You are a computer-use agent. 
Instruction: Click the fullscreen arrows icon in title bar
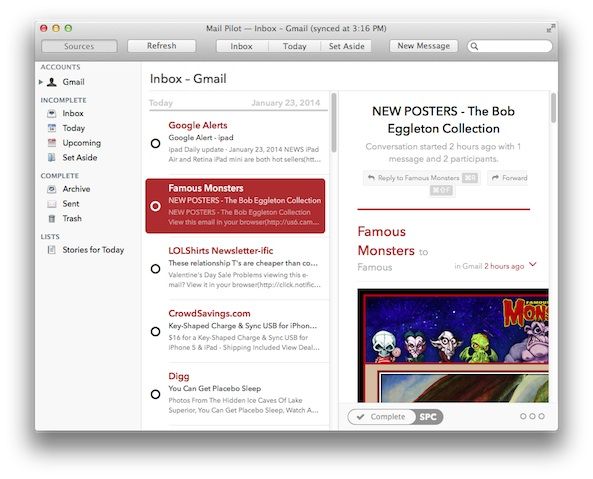551,28
